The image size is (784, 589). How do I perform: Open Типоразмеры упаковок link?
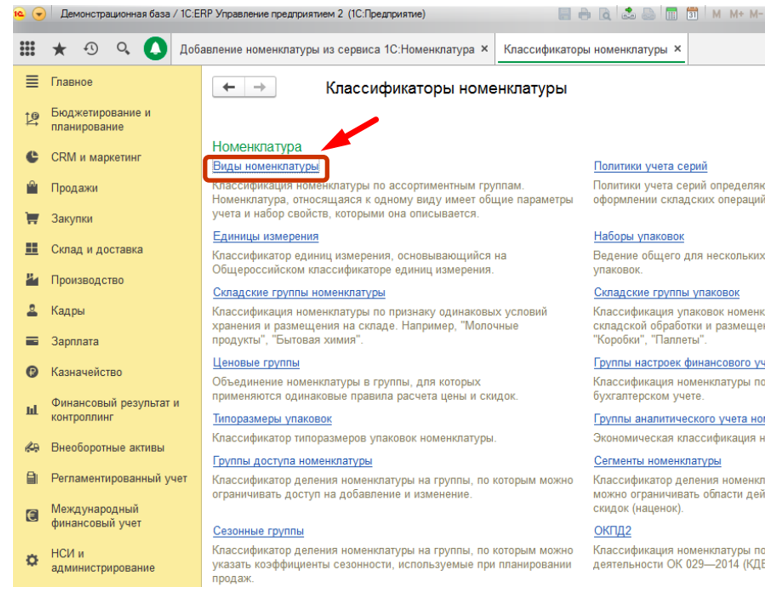(272, 418)
